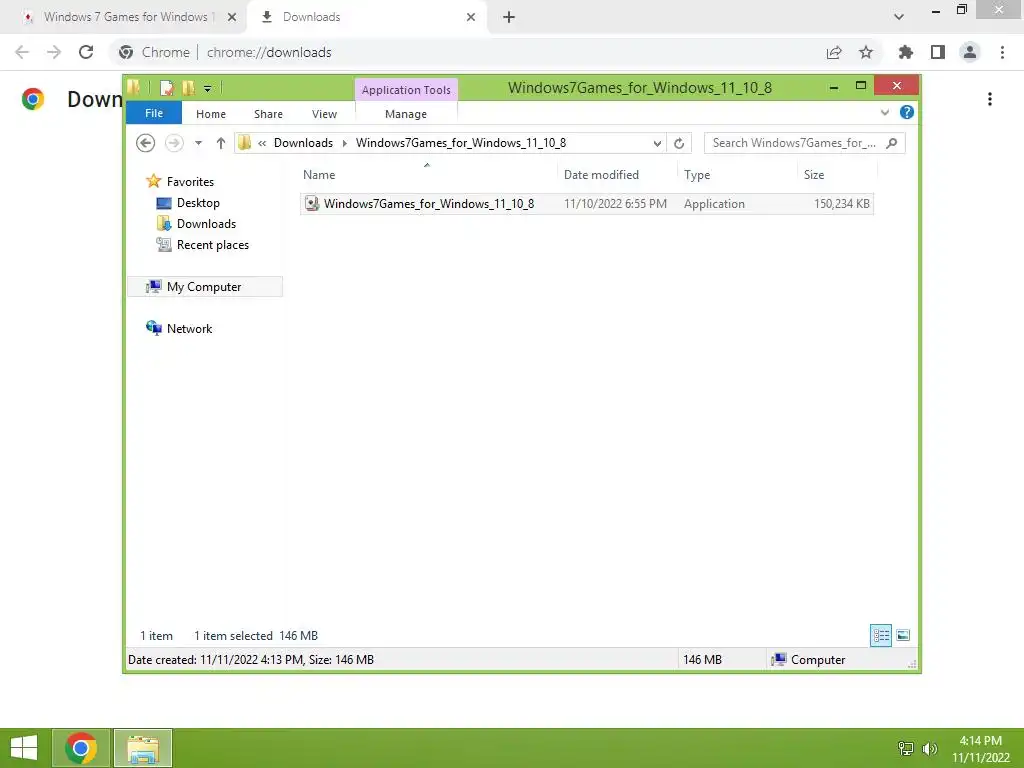Expand the ribbon with the chevron

(884, 112)
